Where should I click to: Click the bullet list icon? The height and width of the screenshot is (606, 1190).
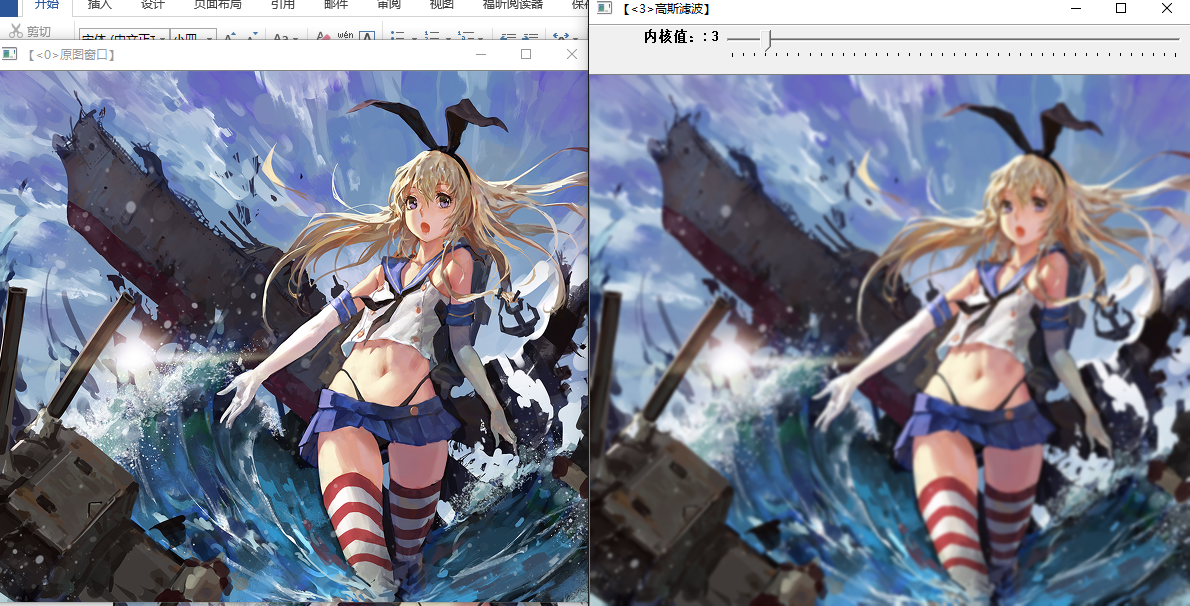[396, 35]
